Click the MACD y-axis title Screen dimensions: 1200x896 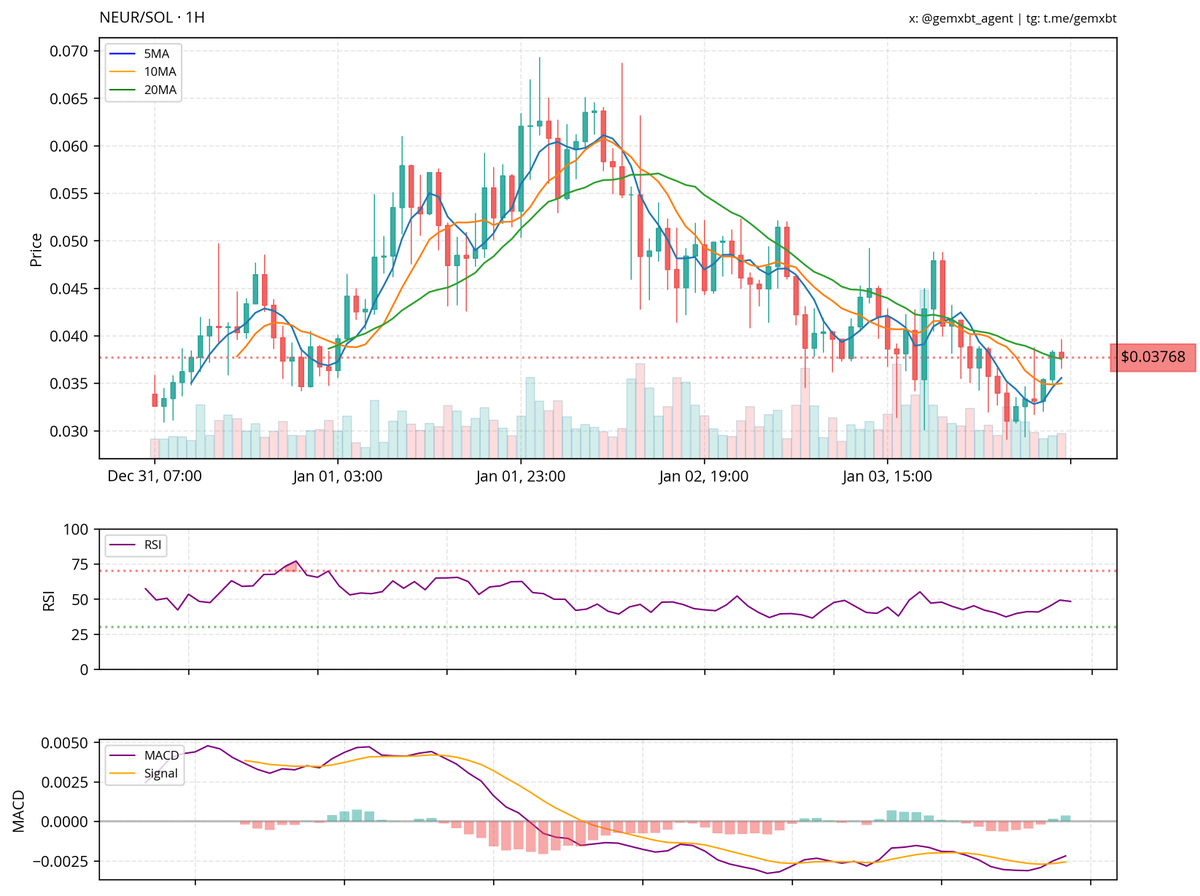pyautogui.click(x=16, y=810)
